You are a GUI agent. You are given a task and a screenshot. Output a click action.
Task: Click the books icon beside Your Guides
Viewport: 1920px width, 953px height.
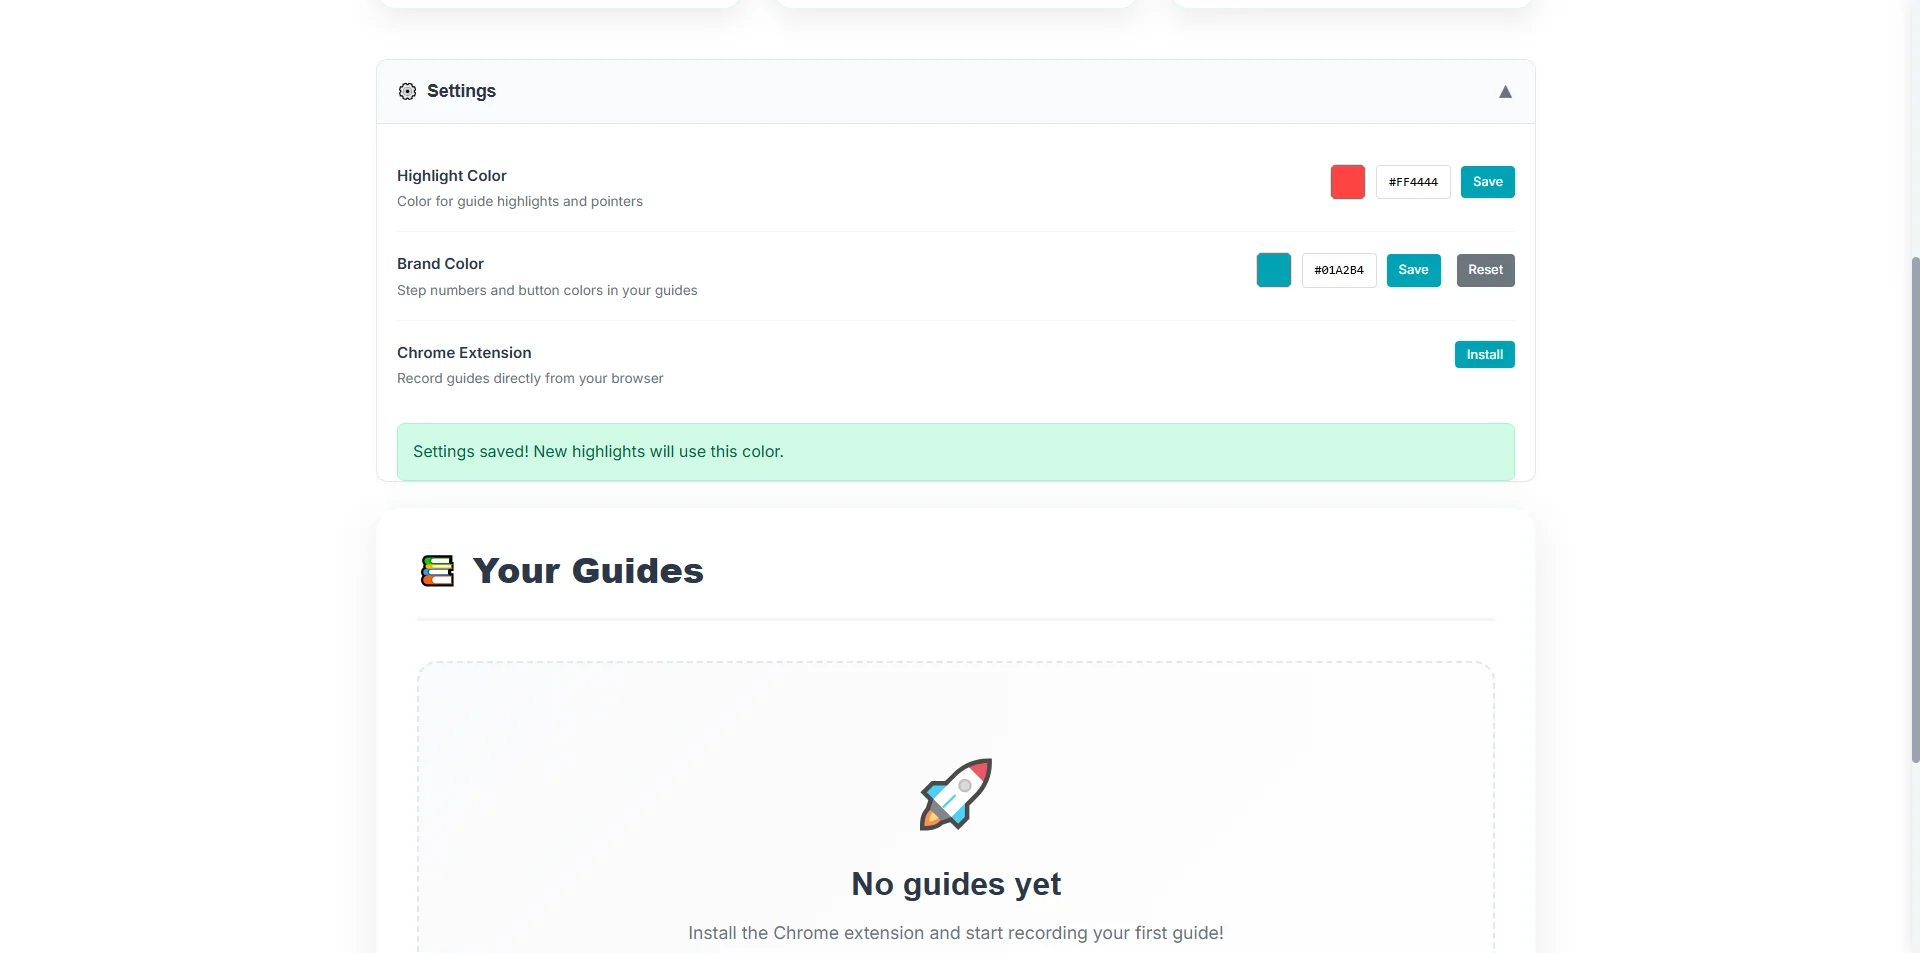coord(437,570)
